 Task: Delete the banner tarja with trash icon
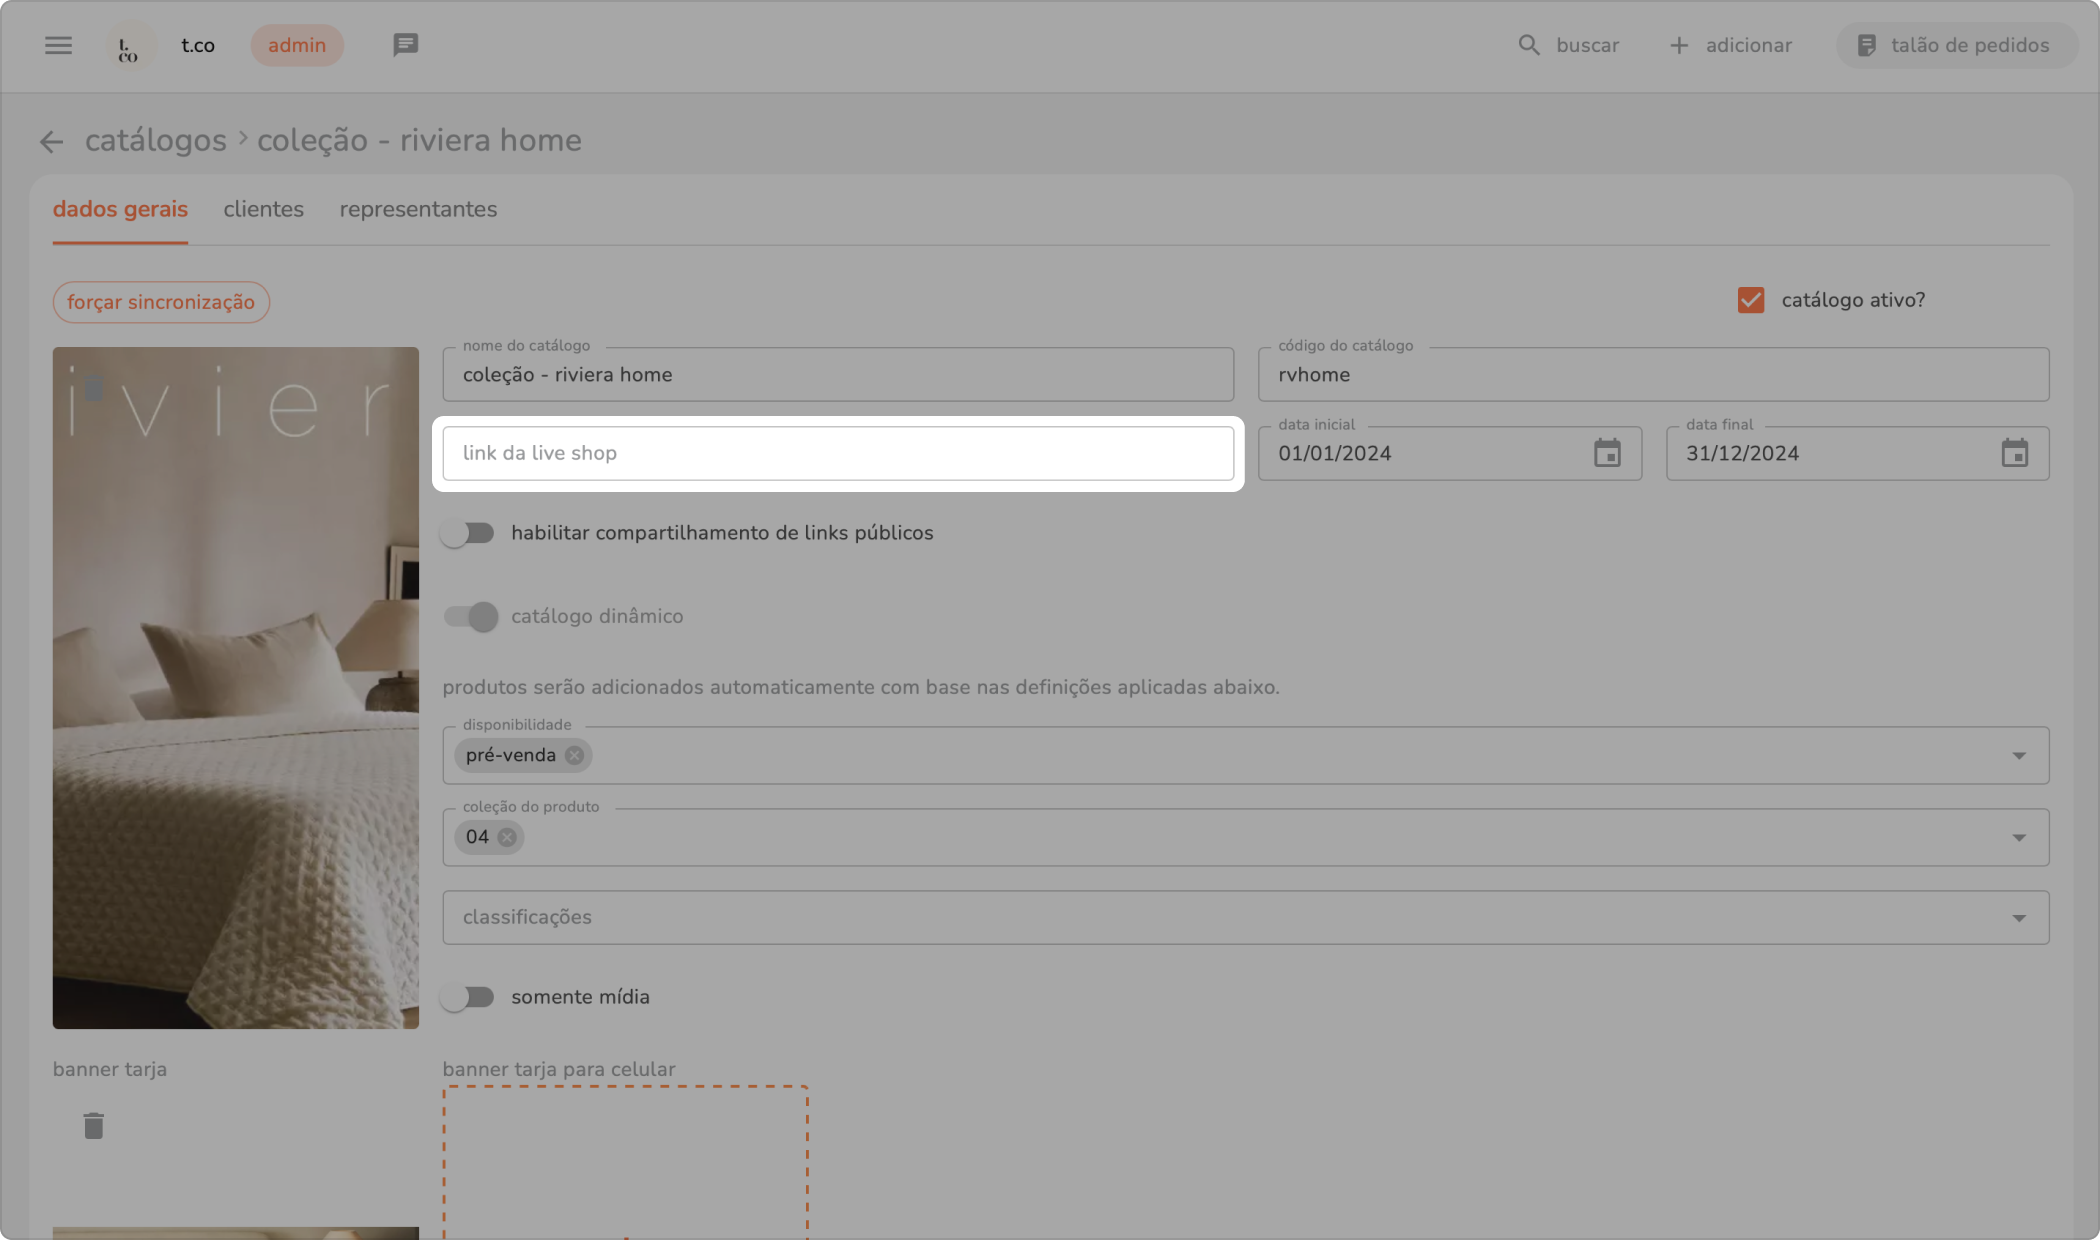tap(93, 1126)
